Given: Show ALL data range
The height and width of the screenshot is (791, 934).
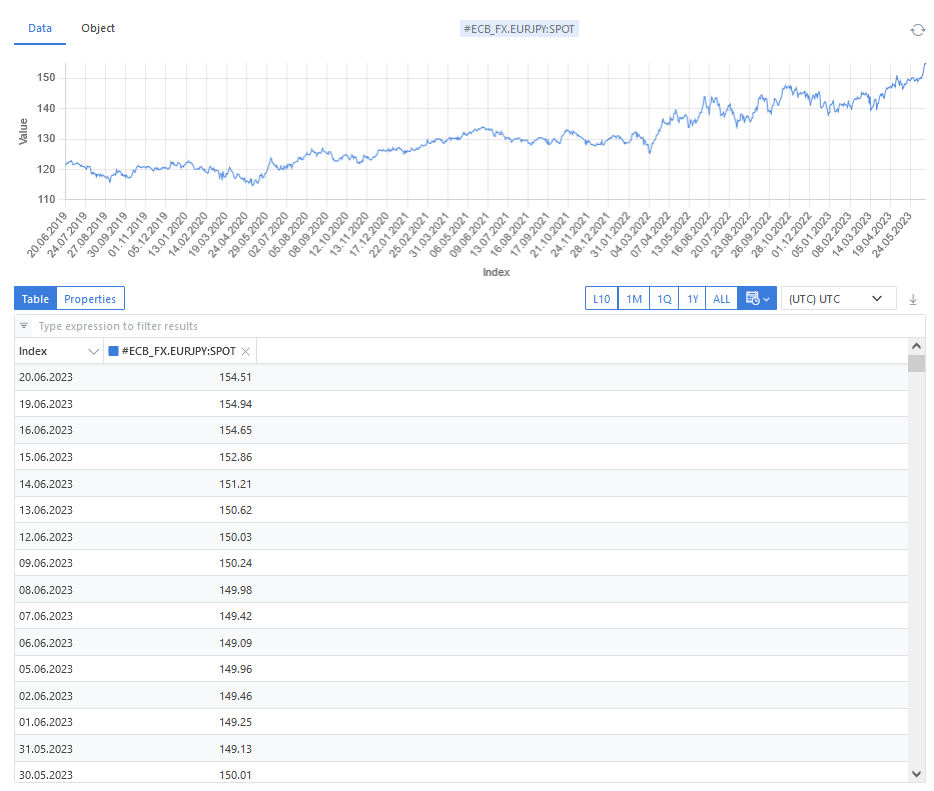Looking at the screenshot, I should [721, 299].
